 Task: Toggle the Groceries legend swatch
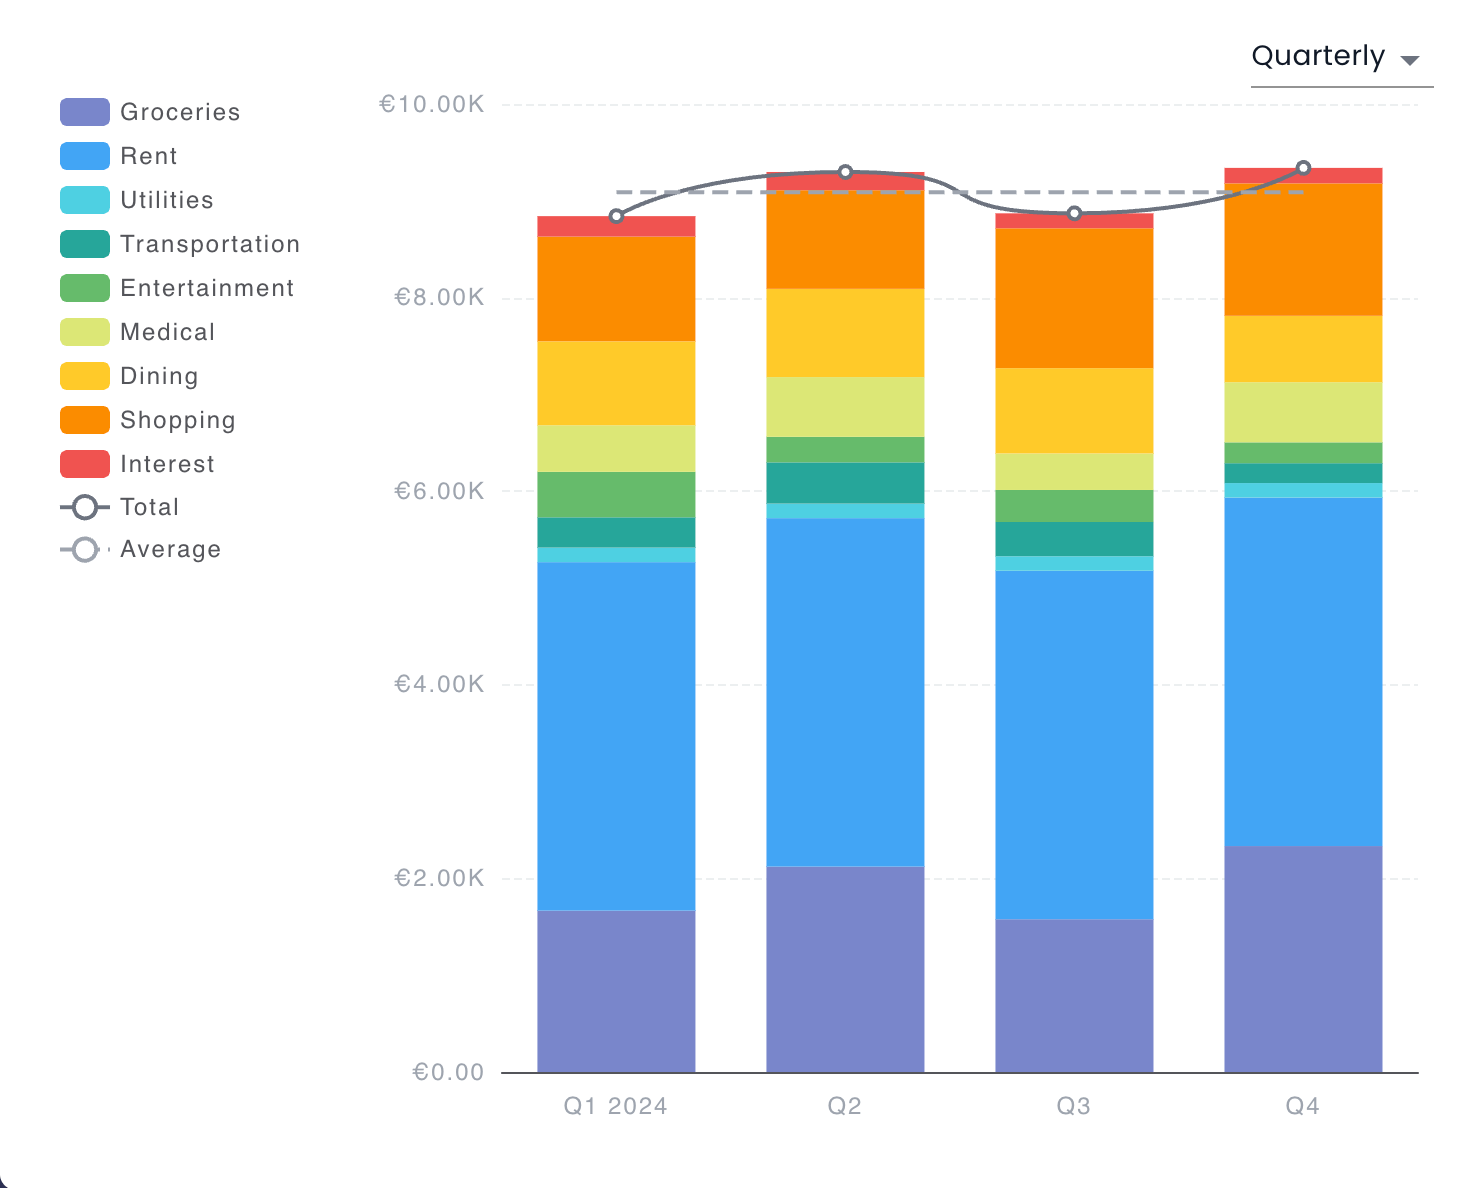[x=85, y=112]
